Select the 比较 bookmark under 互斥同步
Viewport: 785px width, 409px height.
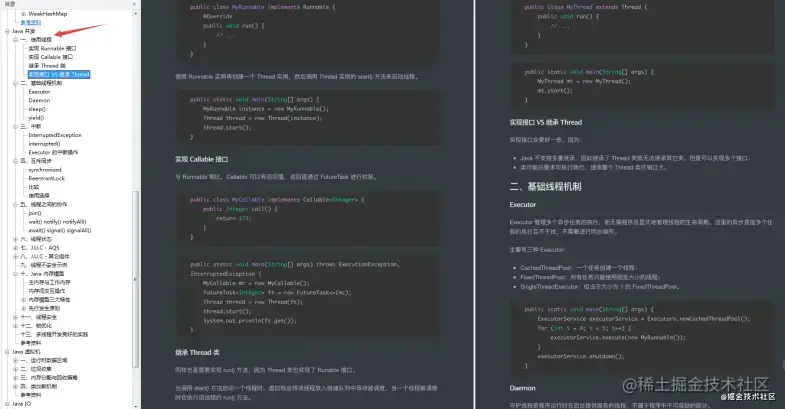tap(34, 187)
